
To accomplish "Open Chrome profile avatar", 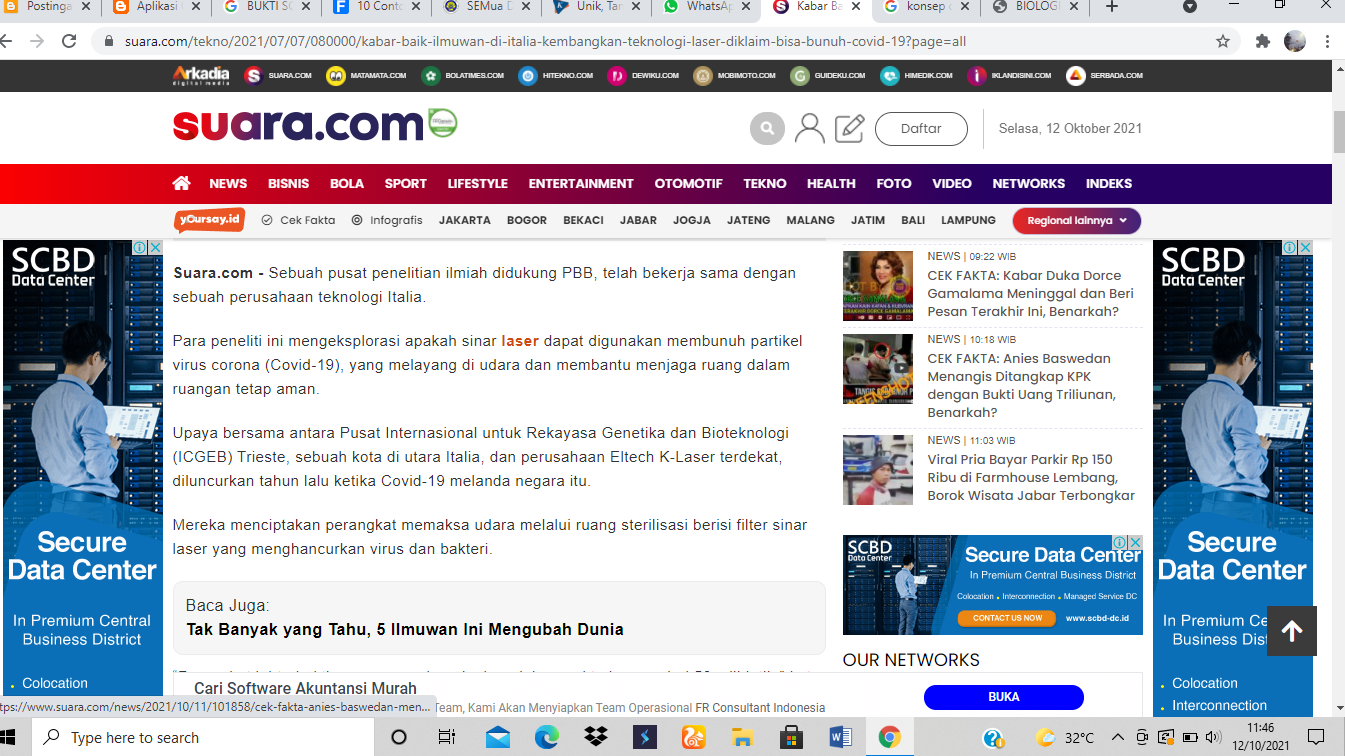I will [x=1295, y=42].
